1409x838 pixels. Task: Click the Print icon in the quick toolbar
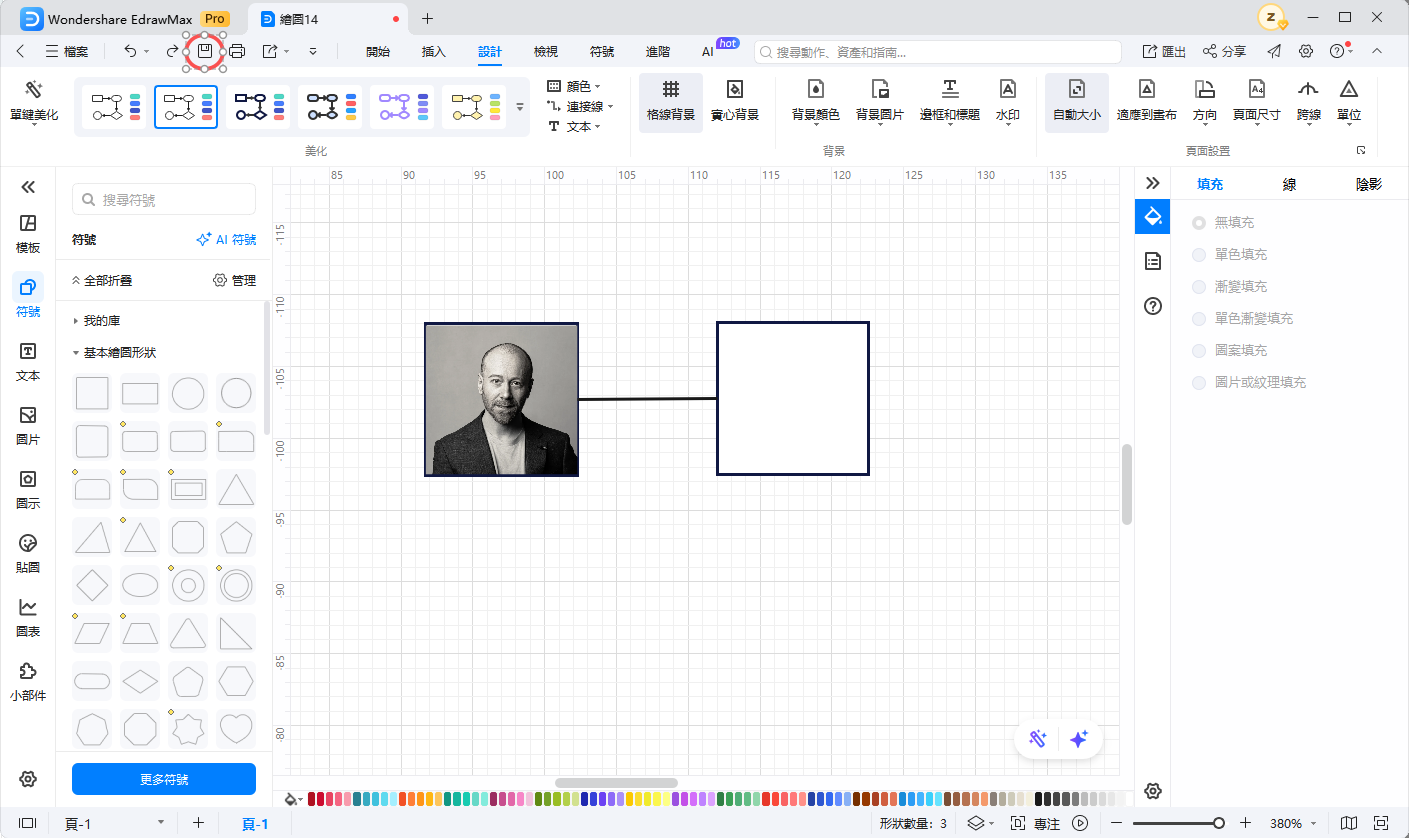(x=237, y=51)
